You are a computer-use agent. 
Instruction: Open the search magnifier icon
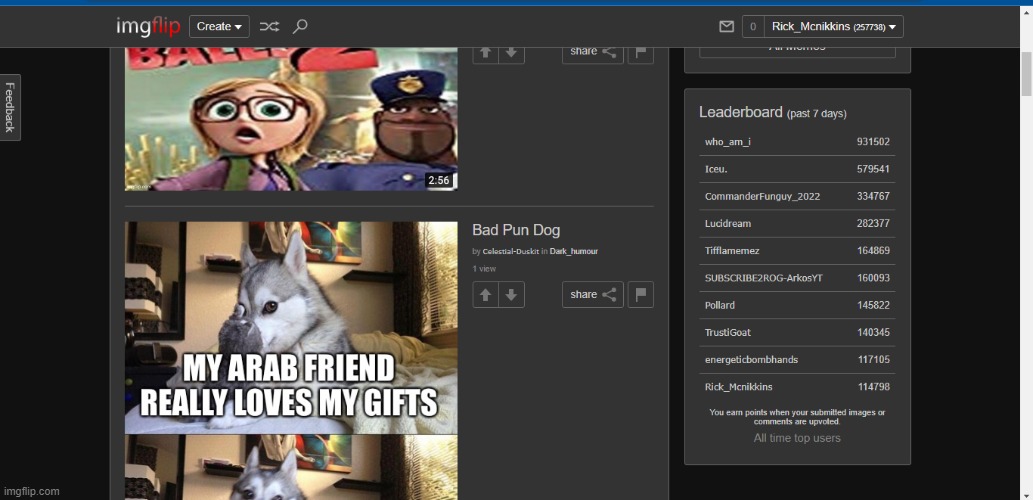300,26
